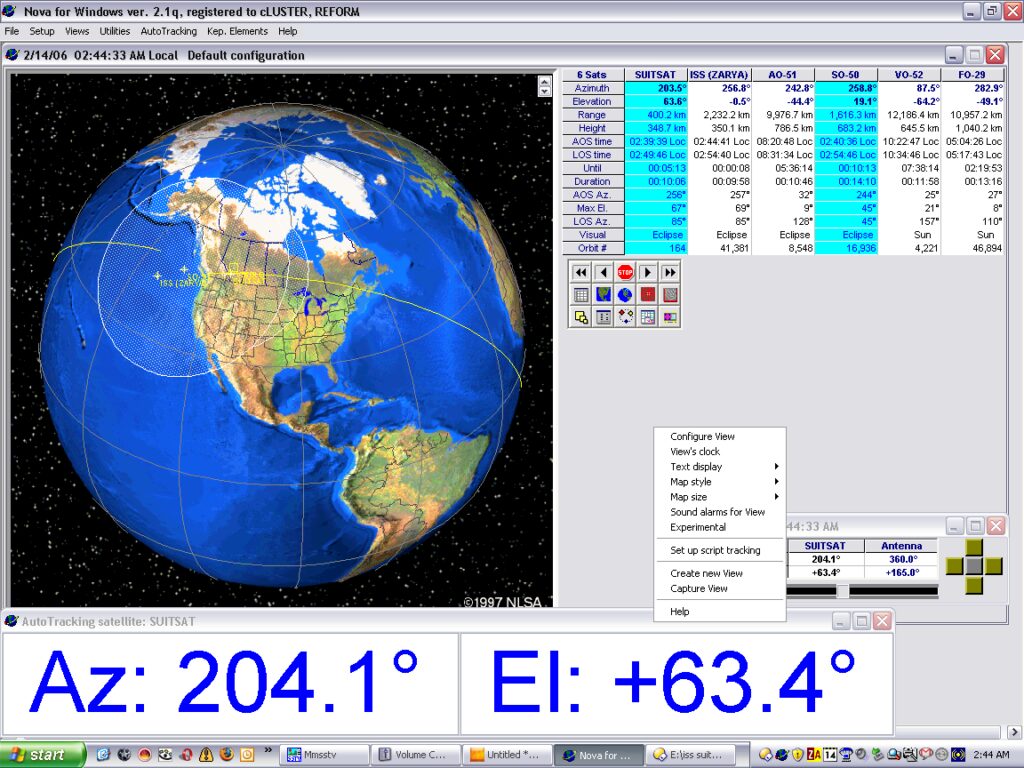The width and height of the screenshot is (1024, 768).
Task: Open the grid table view icon
Action: point(580,295)
